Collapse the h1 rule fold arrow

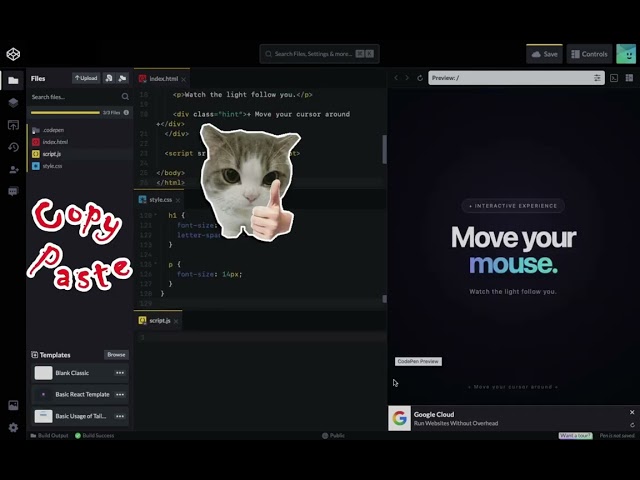coord(155,215)
